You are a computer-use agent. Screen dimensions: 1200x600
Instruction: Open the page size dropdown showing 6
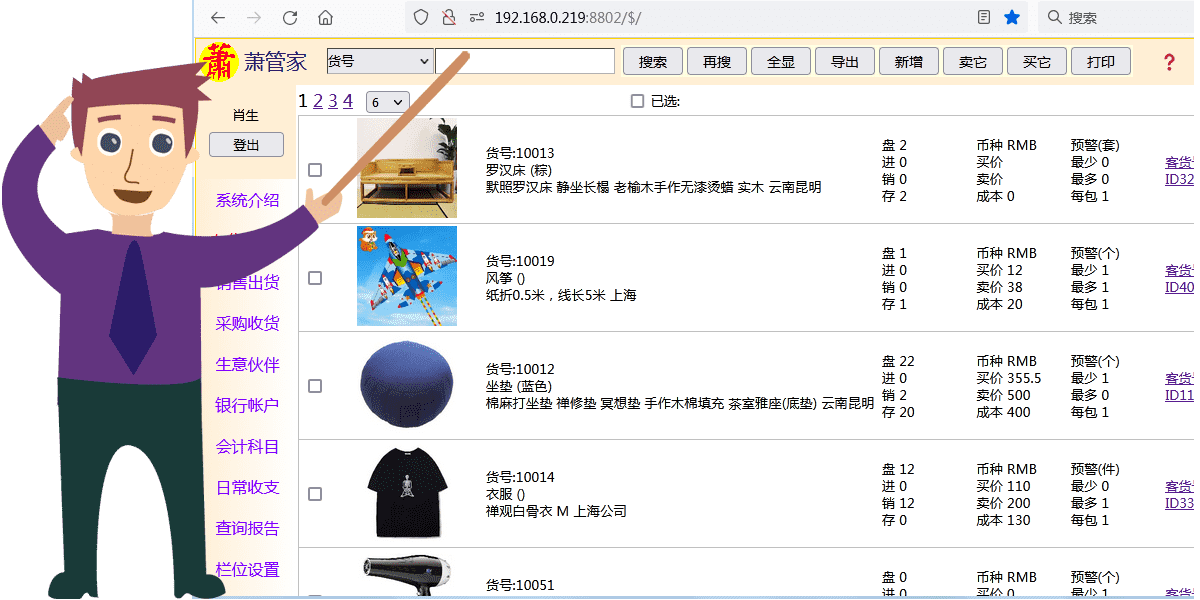point(388,101)
